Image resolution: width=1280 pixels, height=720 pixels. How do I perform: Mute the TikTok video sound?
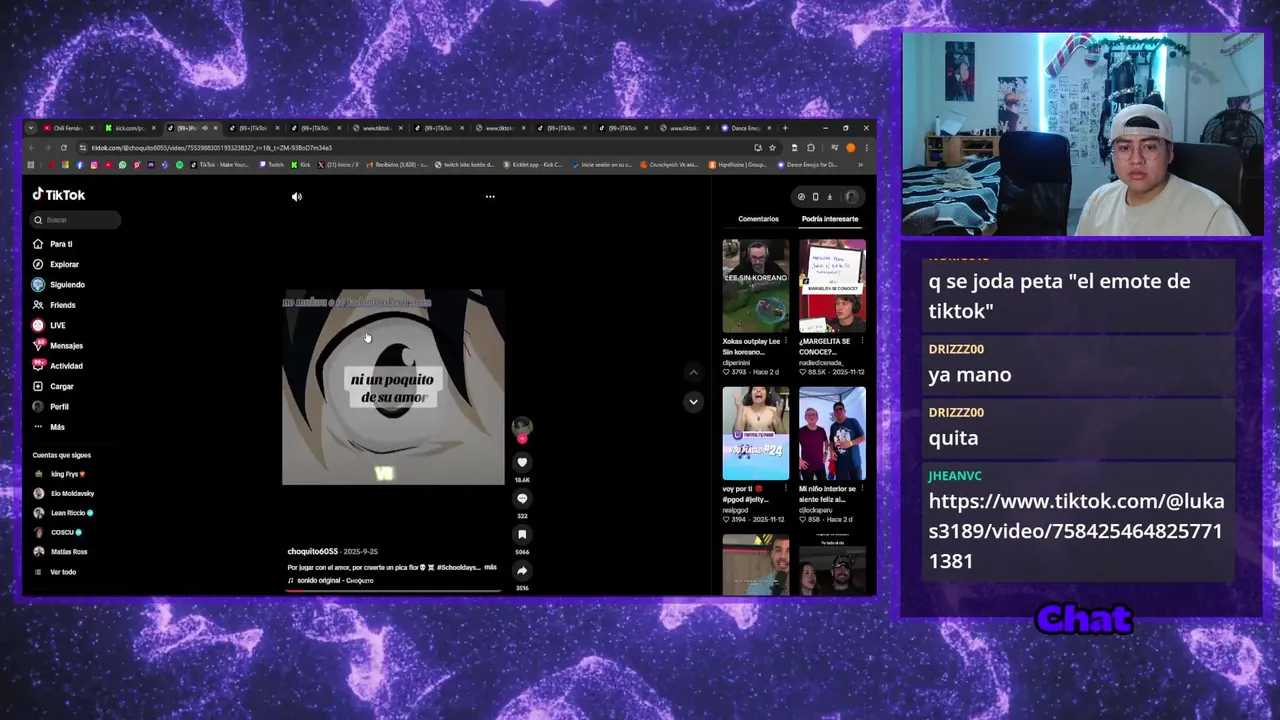pos(296,197)
